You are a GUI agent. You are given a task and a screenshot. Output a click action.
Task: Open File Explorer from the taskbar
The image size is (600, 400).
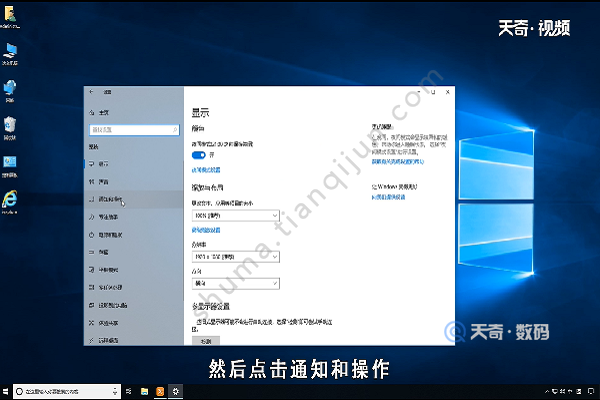[144, 392]
